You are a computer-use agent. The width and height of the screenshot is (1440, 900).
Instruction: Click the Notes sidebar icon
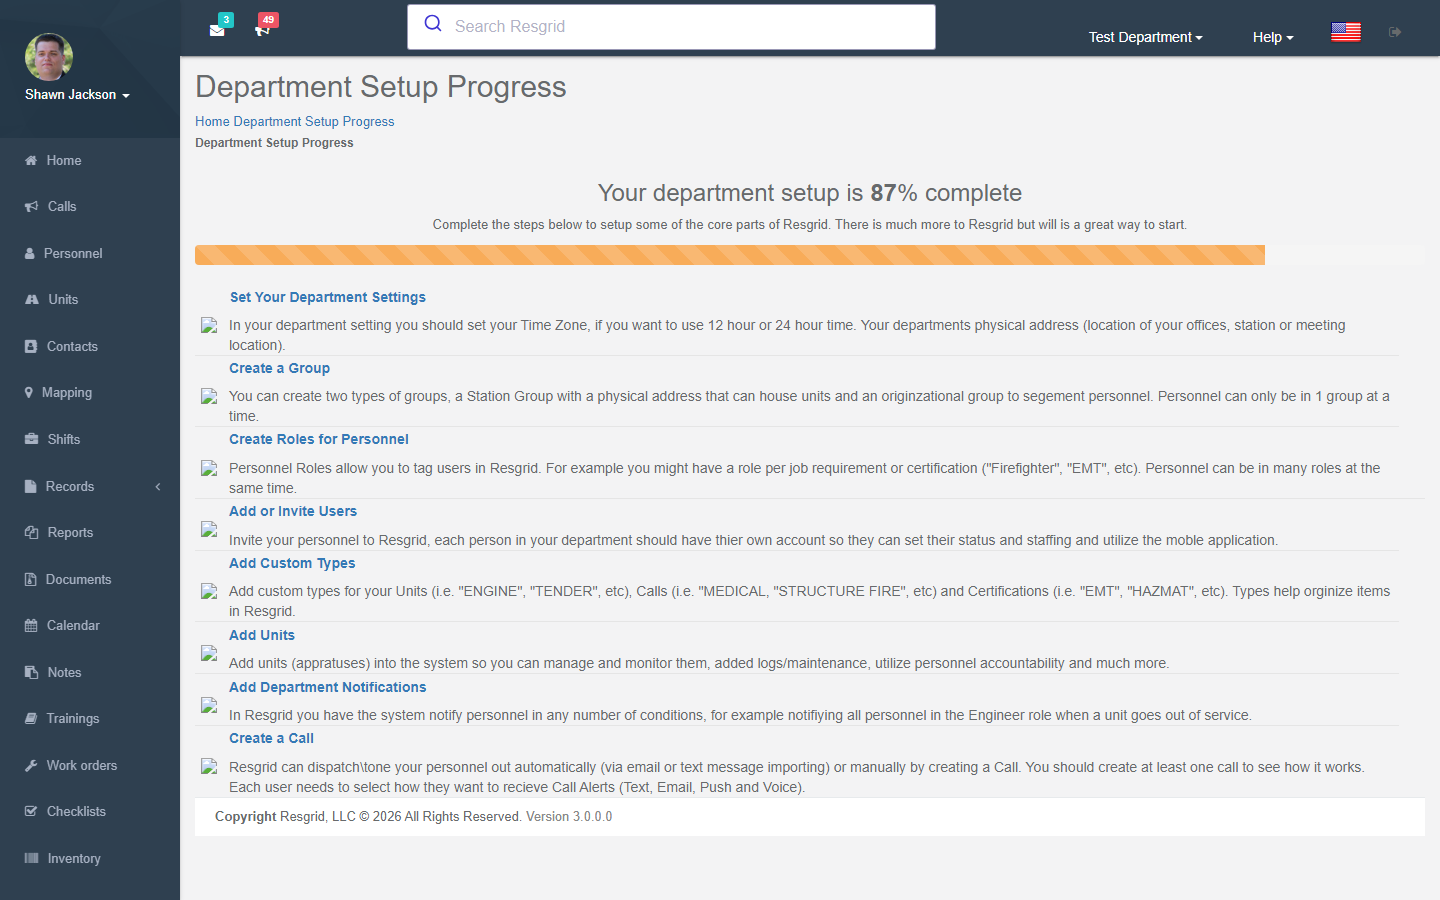tap(31, 673)
